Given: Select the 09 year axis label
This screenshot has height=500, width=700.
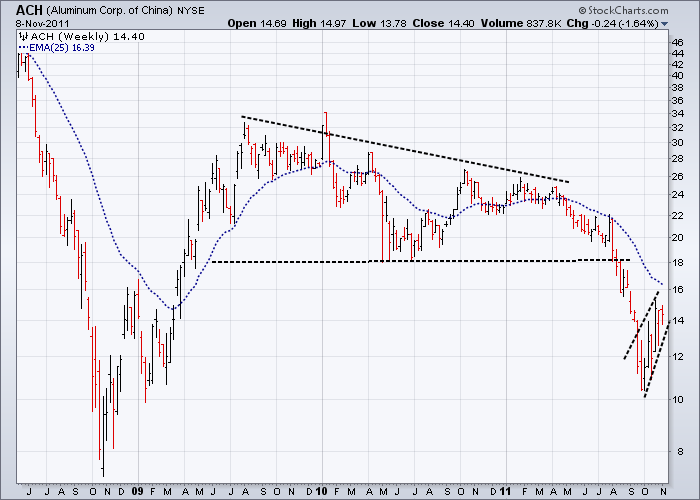Looking at the screenshot, I should click(x=138, y=491).
